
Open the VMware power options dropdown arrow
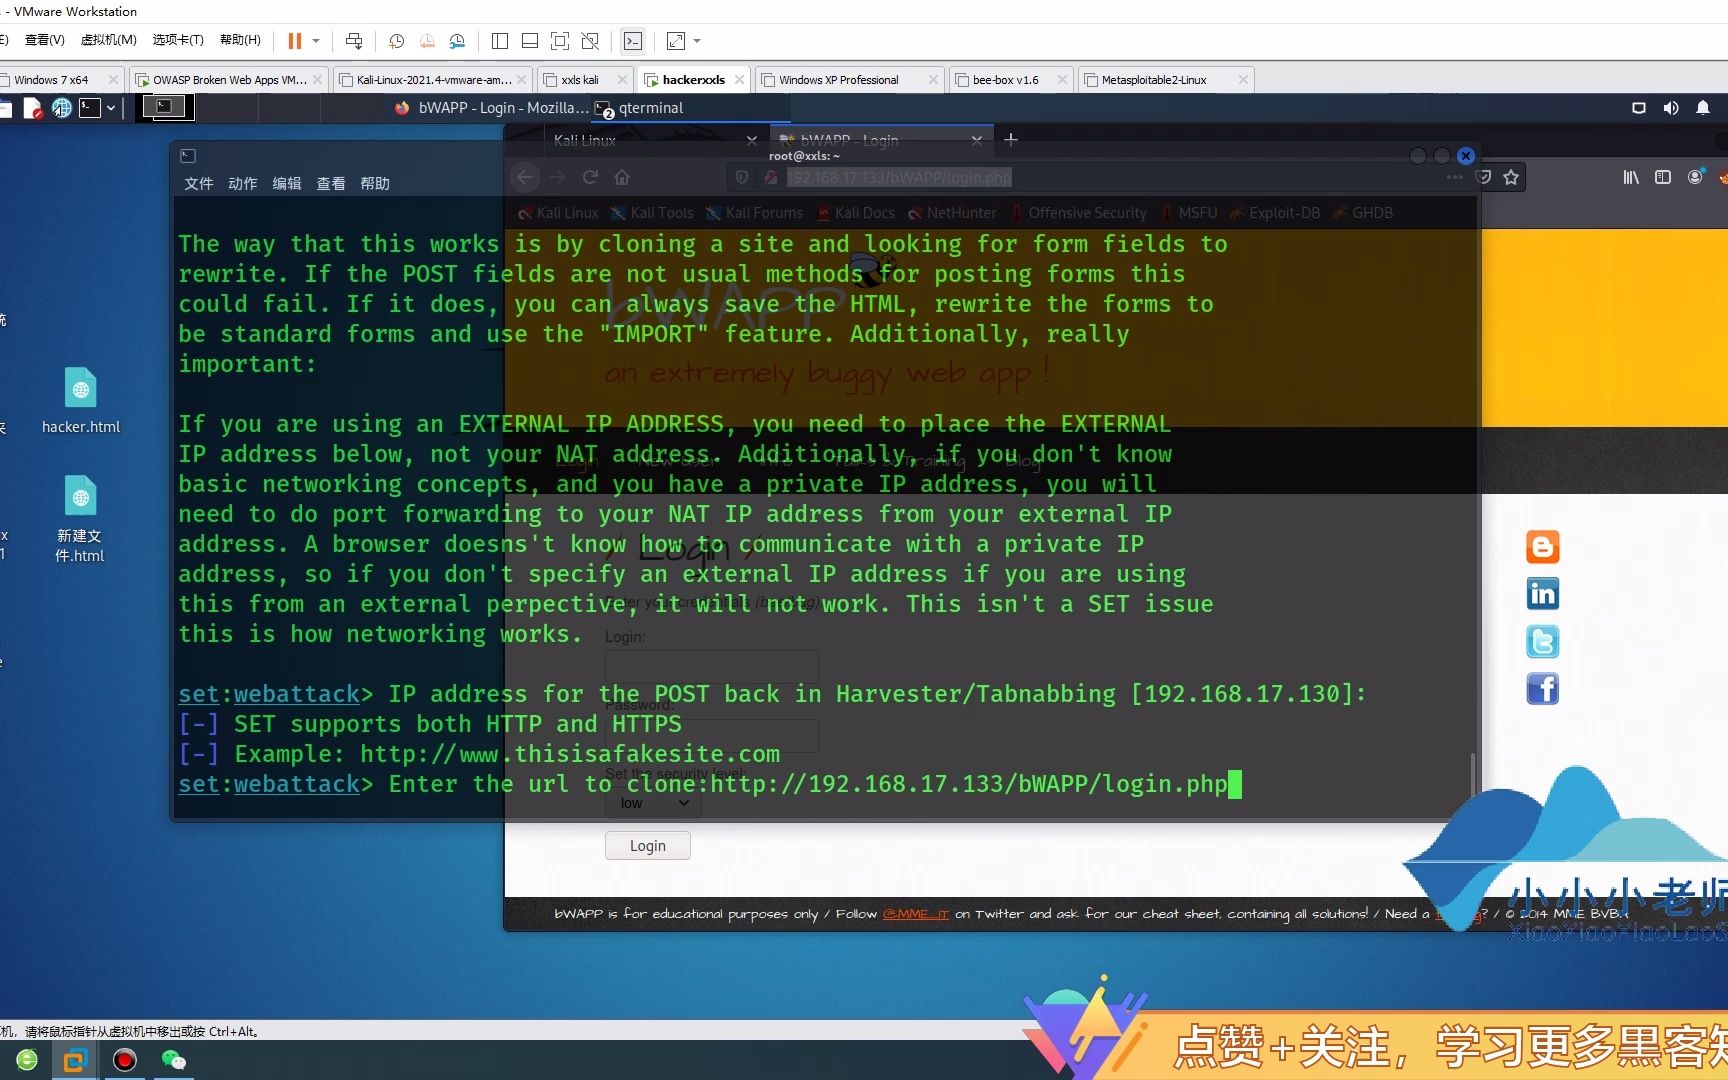point(316,41)
